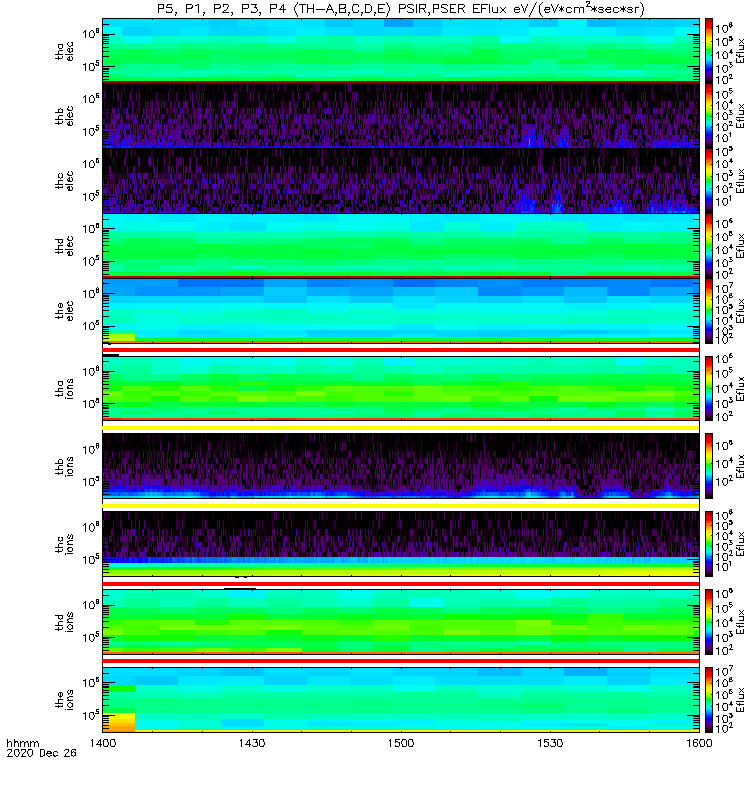This screenshot has height=800, width=750.
Task: Click the 1400 time axis label
Action: click(x=103, y=743)
